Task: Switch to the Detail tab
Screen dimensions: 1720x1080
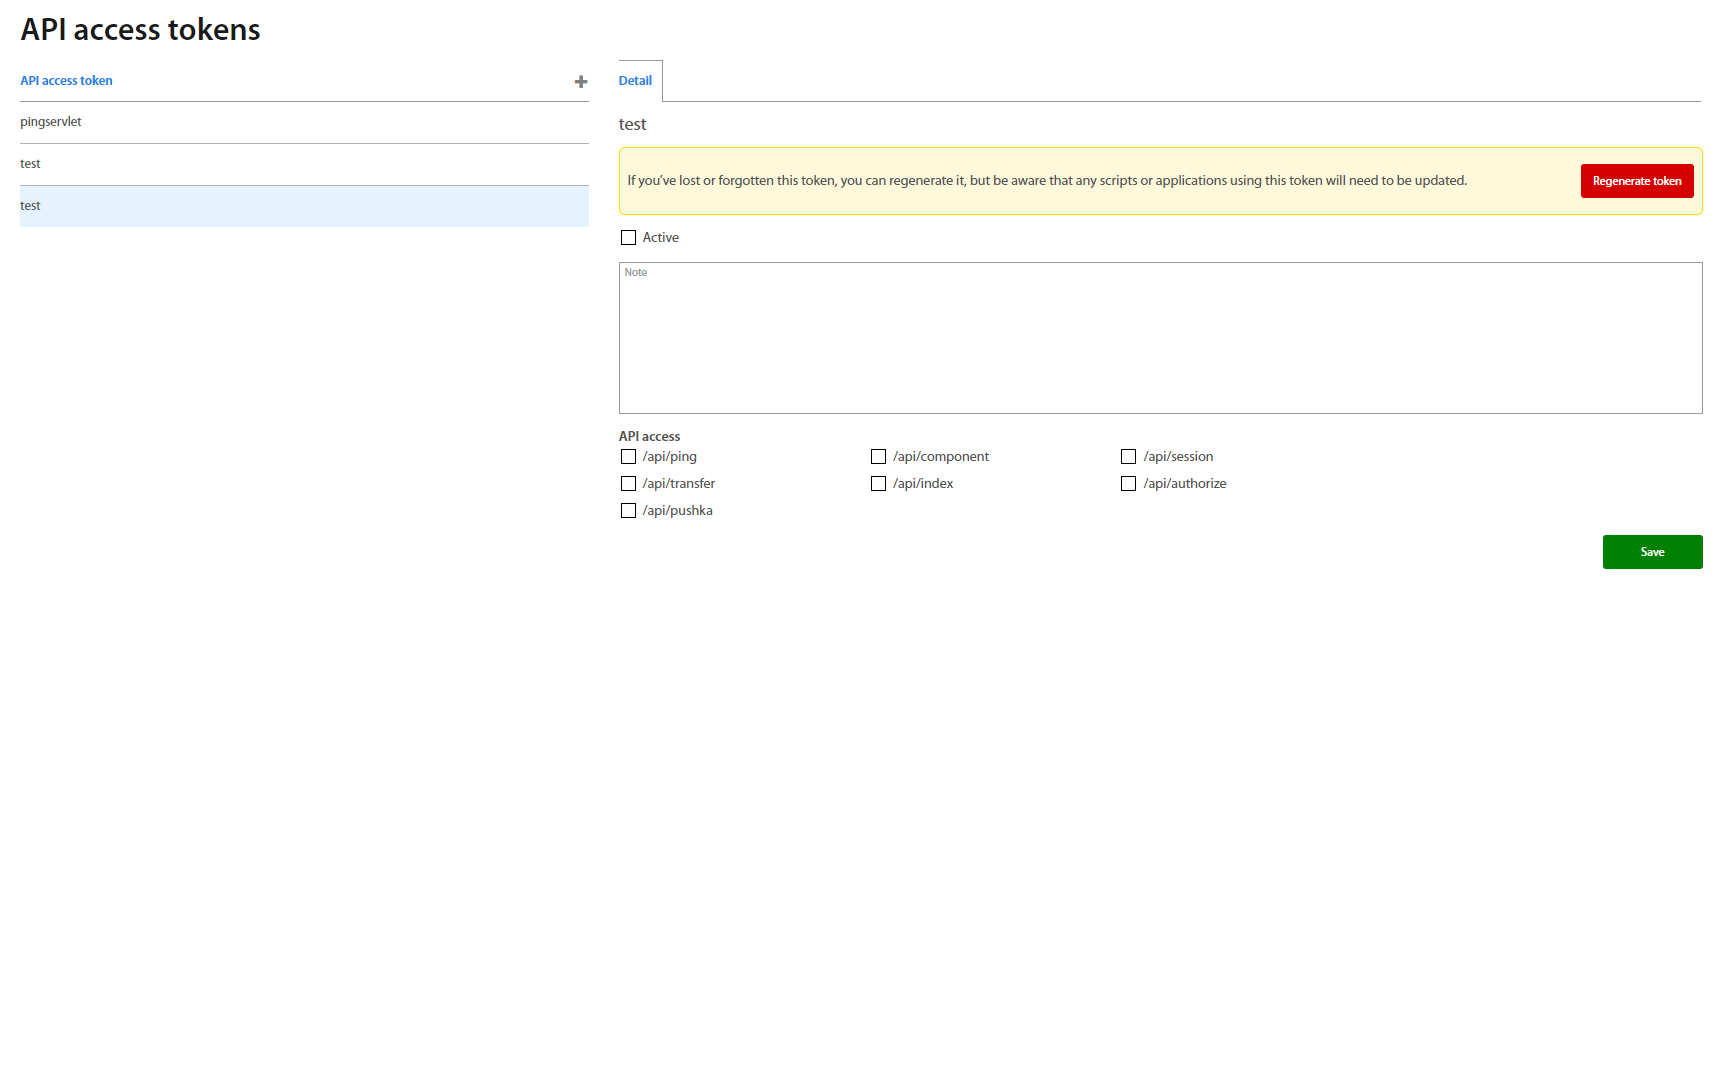Action: (x=635, y=81)
